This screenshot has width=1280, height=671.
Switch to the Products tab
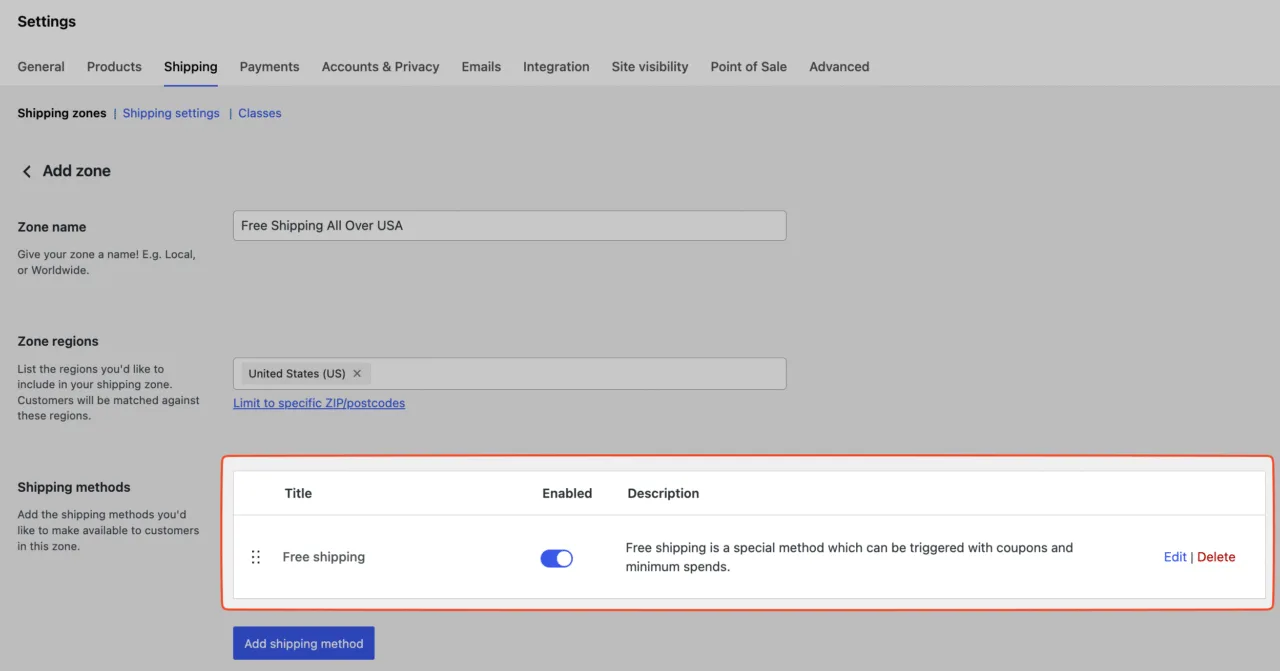click(114, 67)
